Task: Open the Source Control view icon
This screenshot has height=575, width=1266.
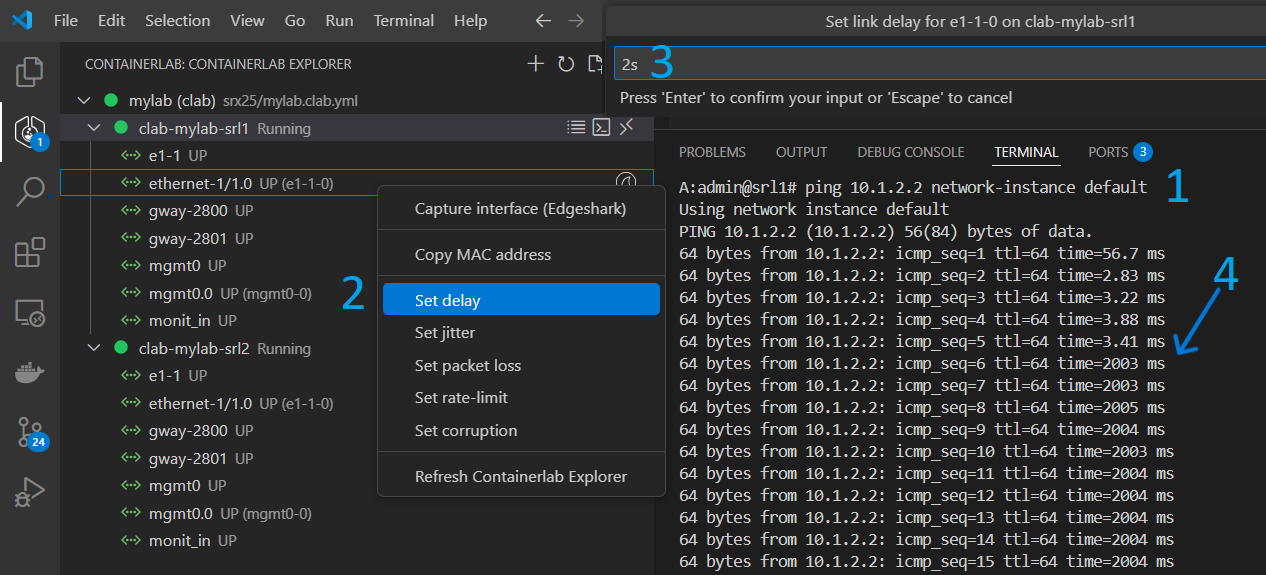Action: [x=30, y=433]
